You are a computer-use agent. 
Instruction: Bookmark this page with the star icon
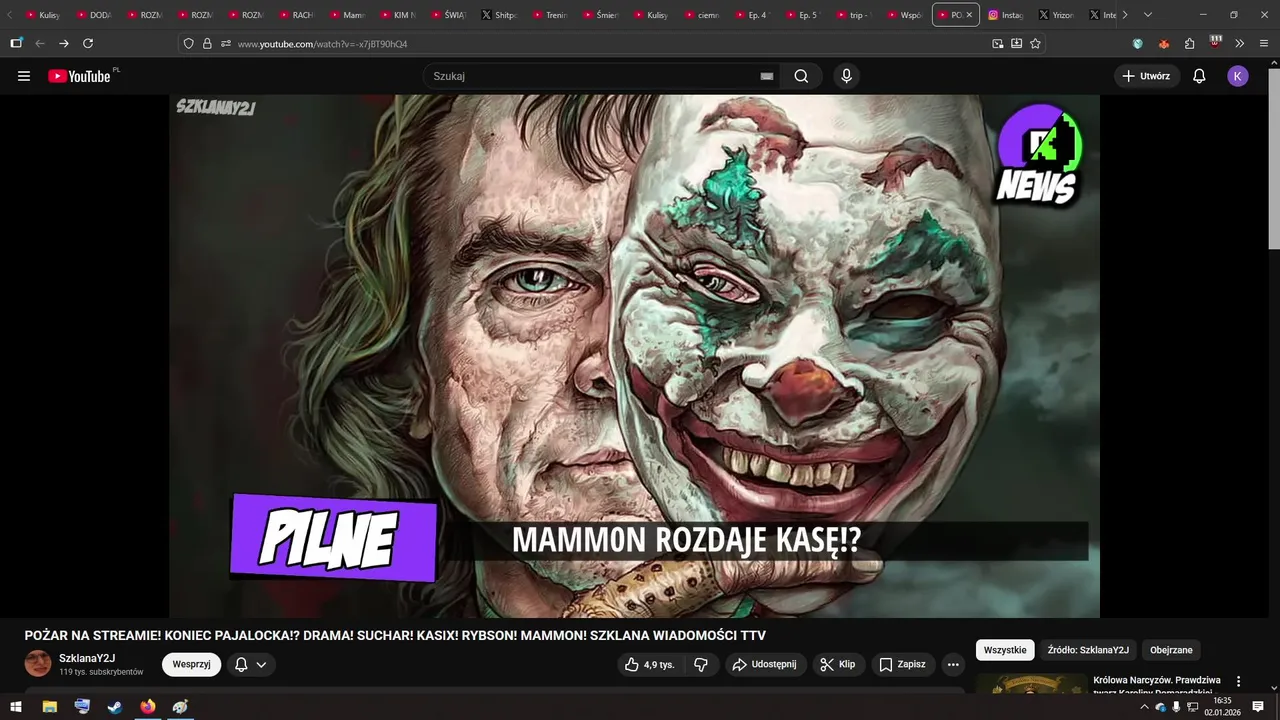(x=1035, y=44)
